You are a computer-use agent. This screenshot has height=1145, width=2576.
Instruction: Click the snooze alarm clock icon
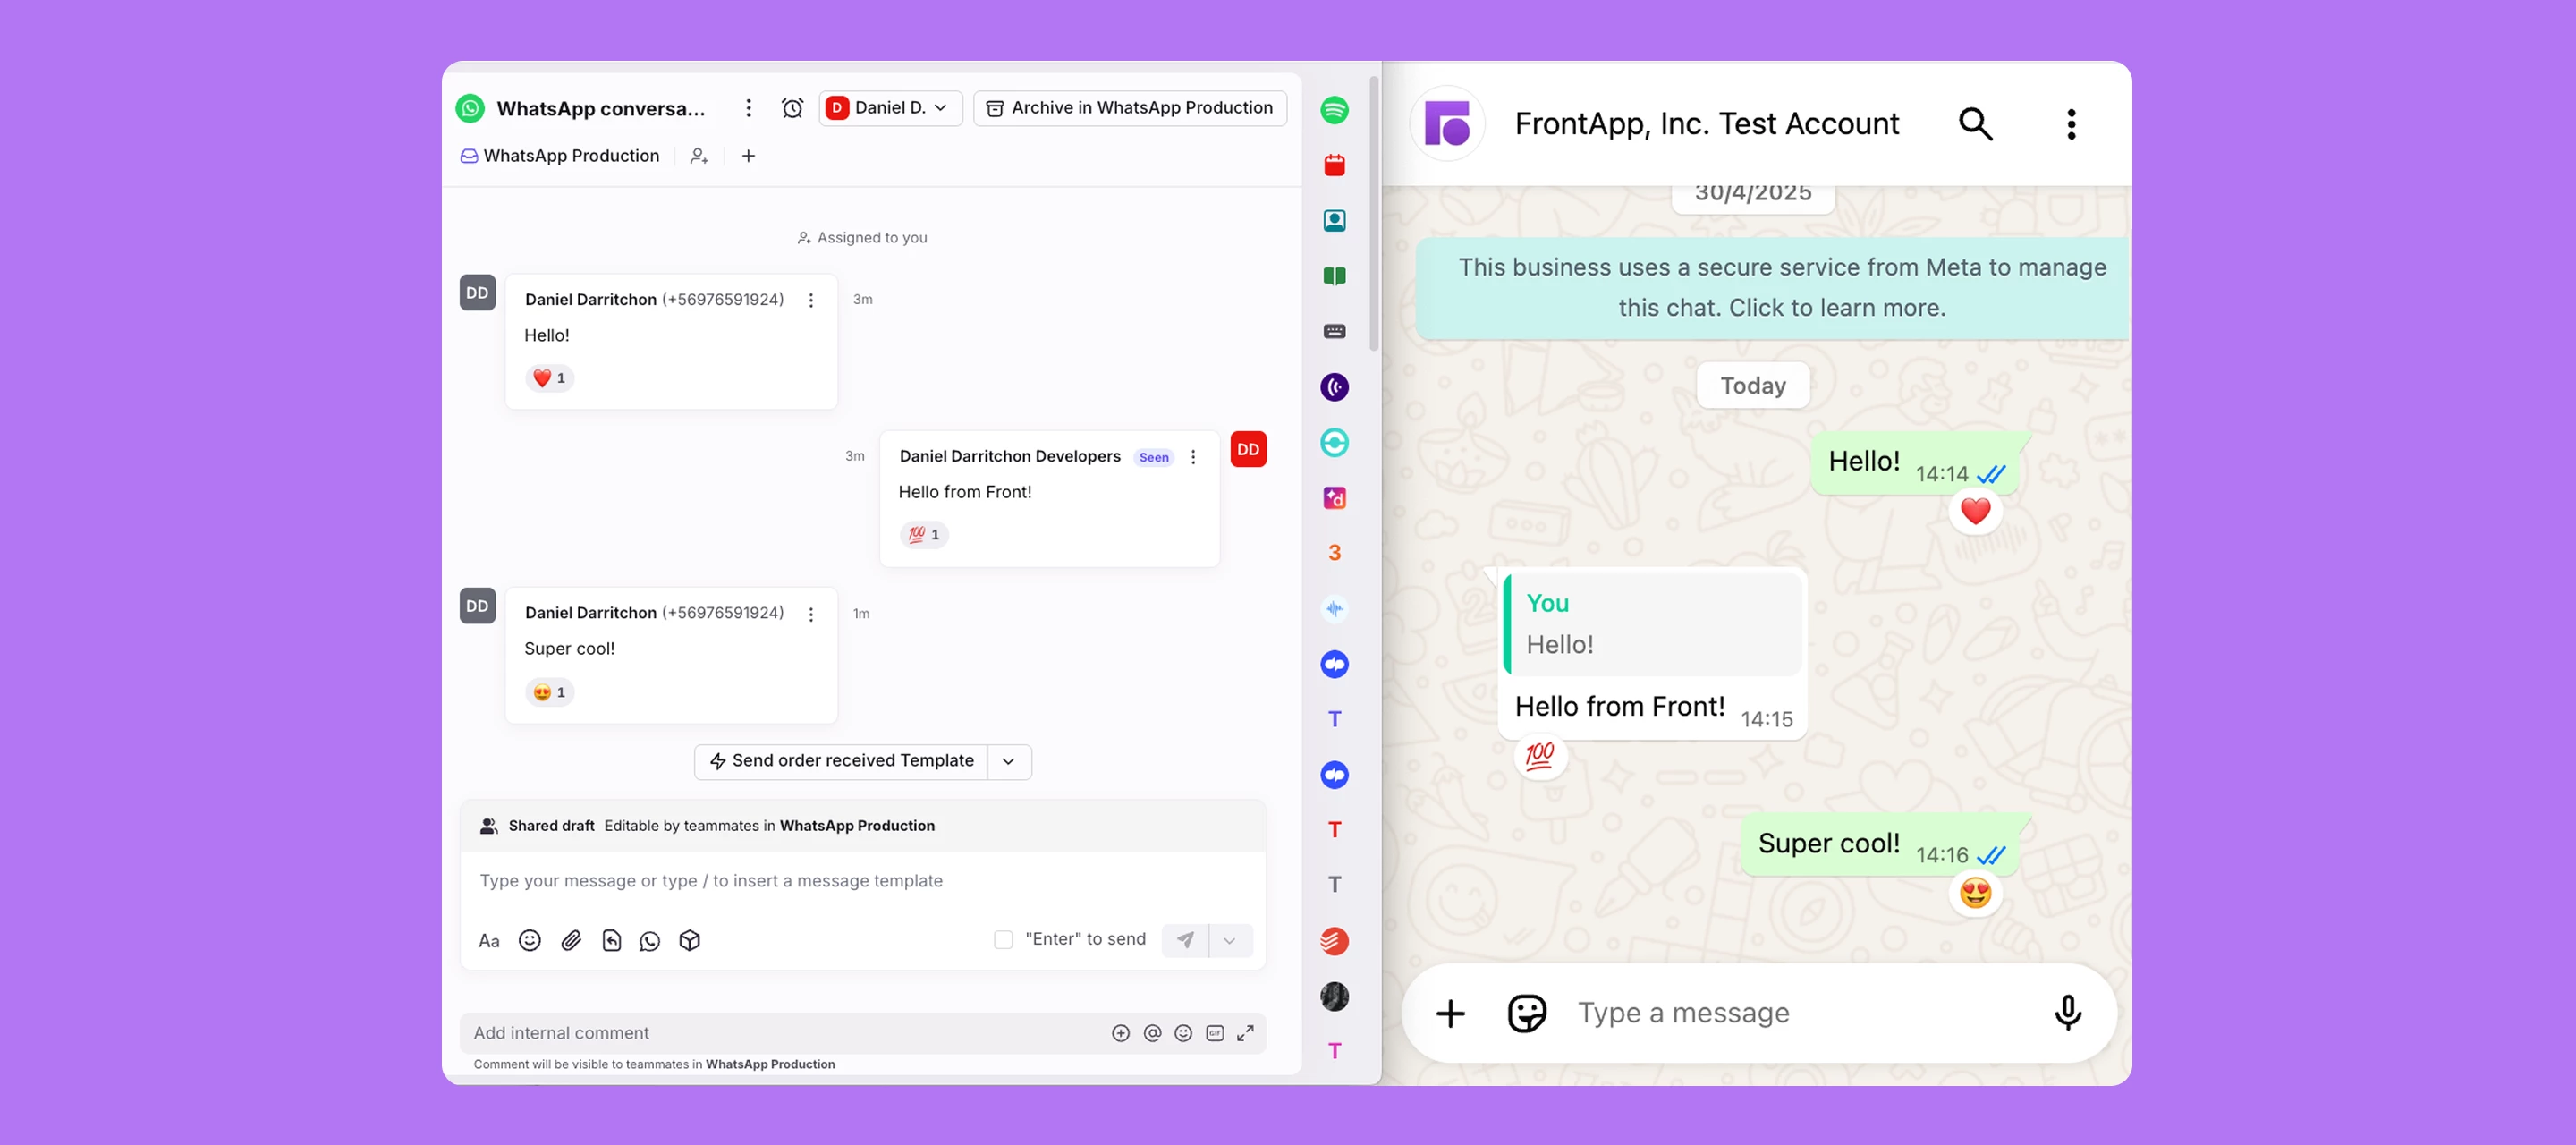(792, 108)
